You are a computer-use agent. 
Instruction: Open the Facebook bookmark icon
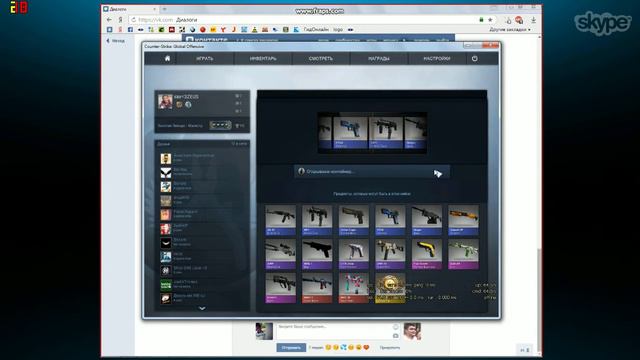pos(130,29)
